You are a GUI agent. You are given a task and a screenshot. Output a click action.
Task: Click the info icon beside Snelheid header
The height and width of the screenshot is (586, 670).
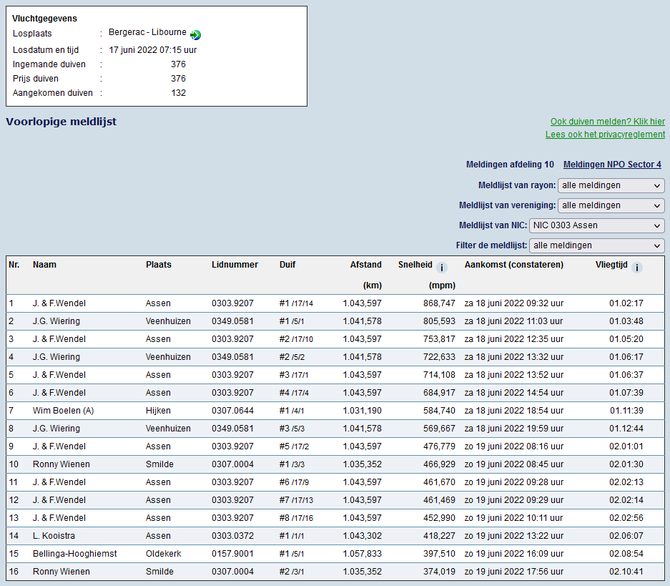pyautogui.click(x=442, y=268)
